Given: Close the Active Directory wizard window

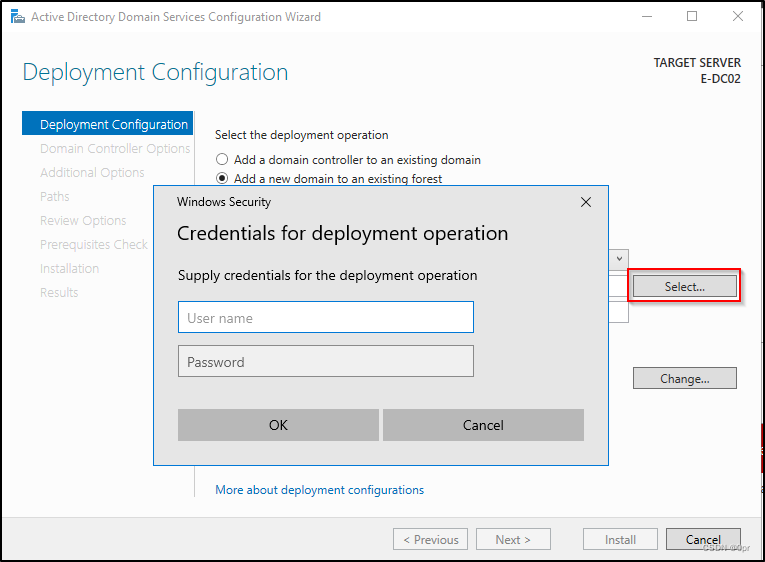Looking at the screenshot, I should point(738,17).
